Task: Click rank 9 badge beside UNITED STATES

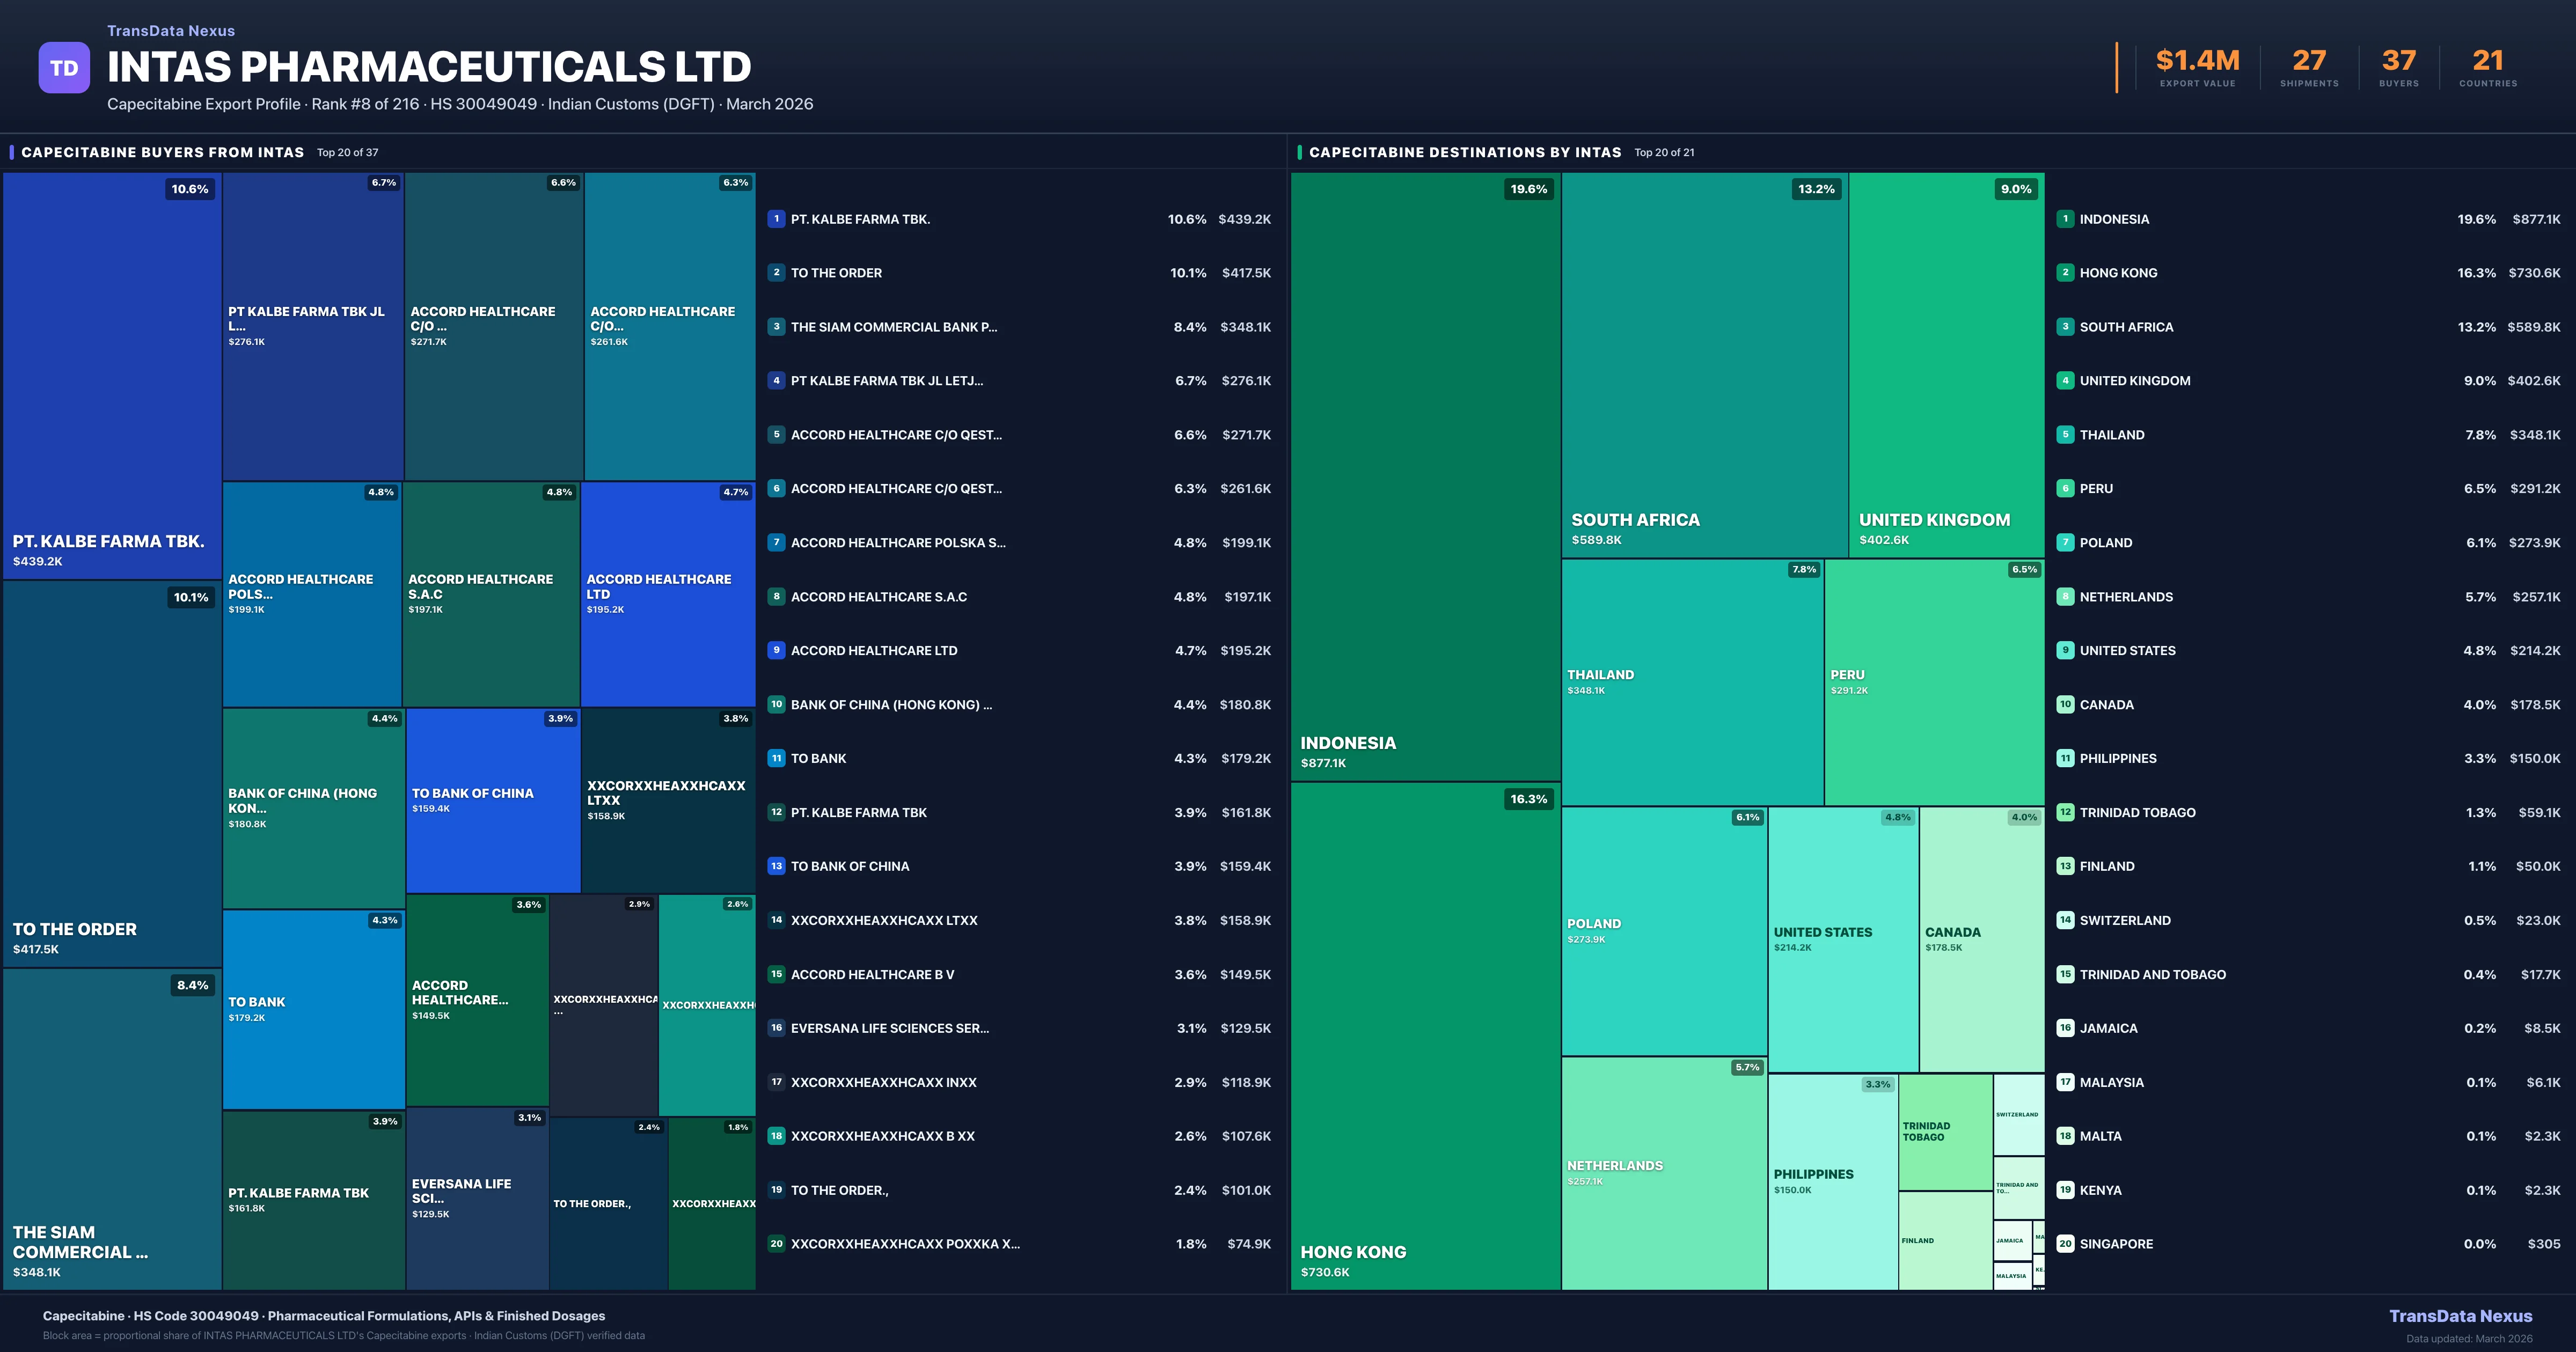Action: coord(2065,650)
